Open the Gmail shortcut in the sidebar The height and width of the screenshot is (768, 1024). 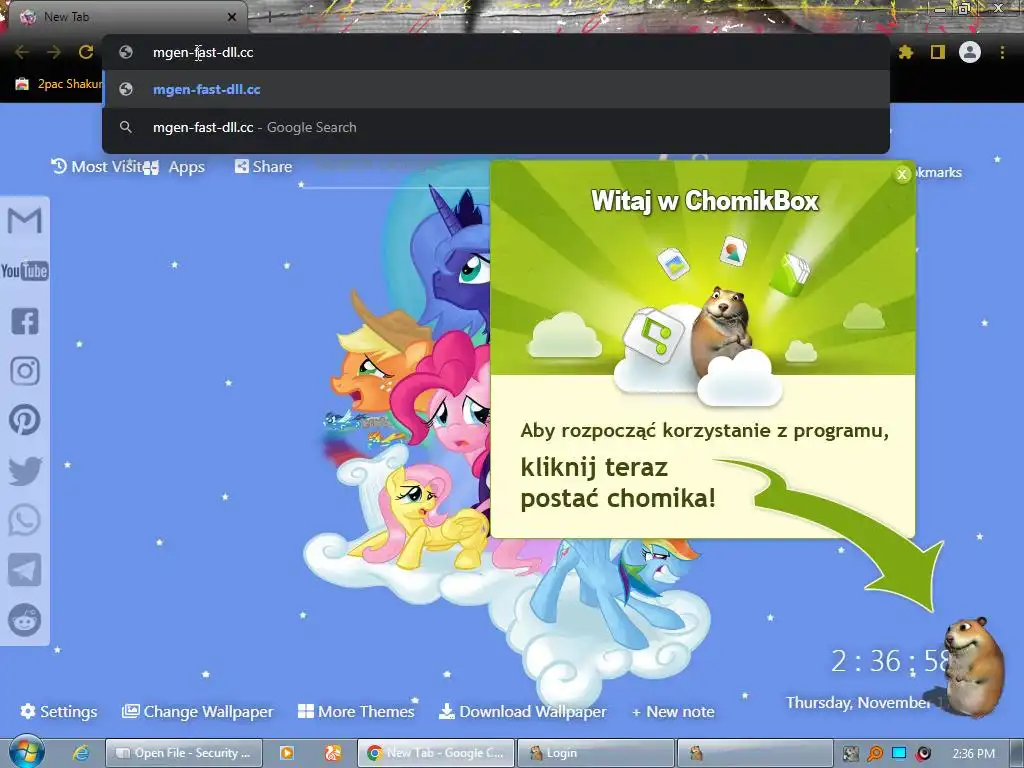(x=25, y=220)
